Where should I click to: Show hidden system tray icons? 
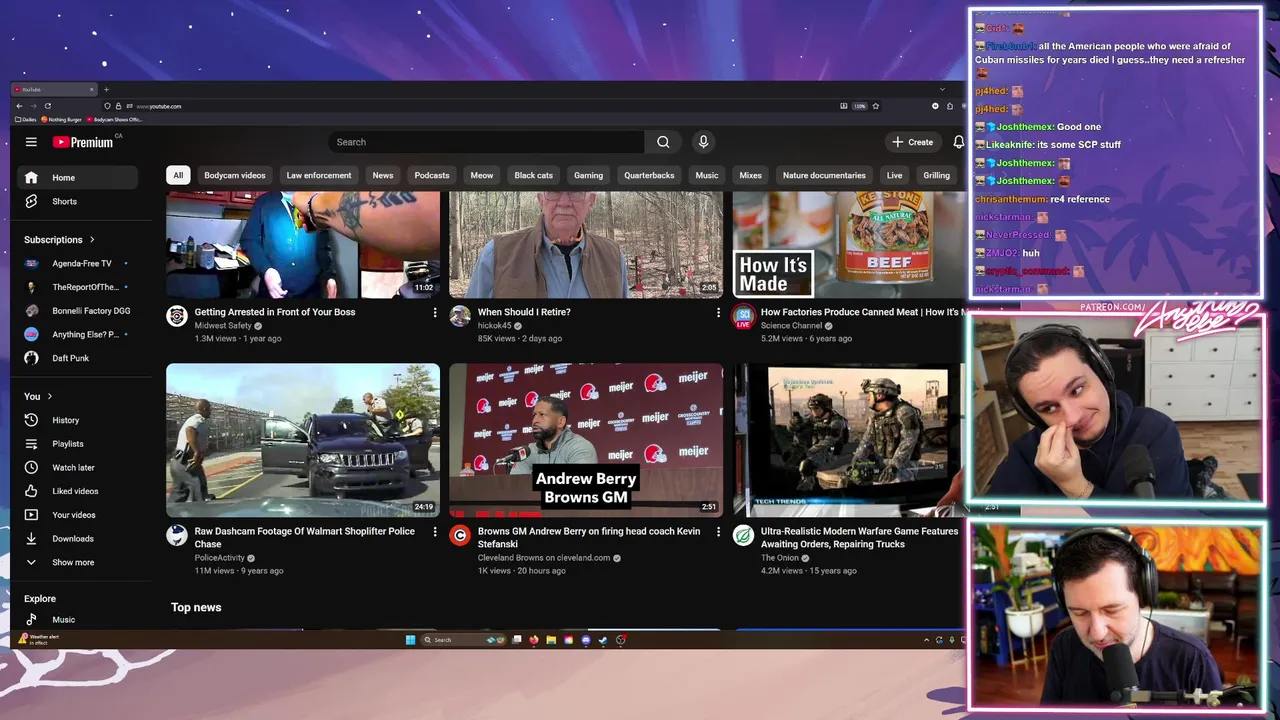click(926, 640)
